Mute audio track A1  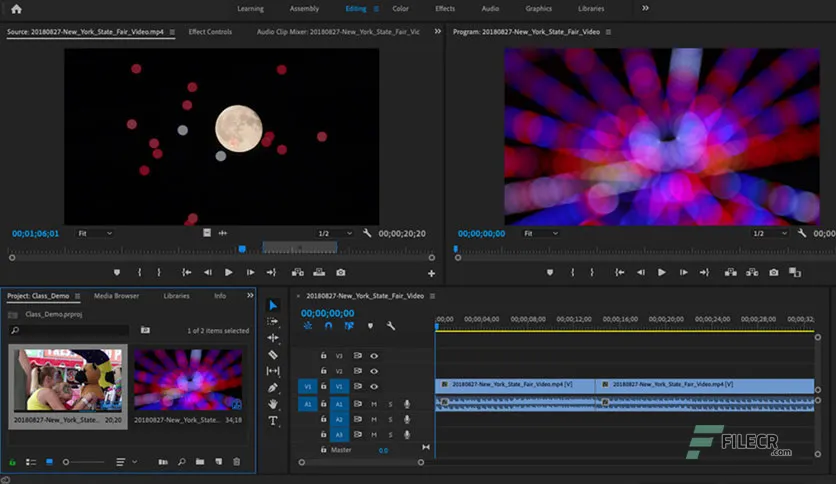click(x=374, y=404)
